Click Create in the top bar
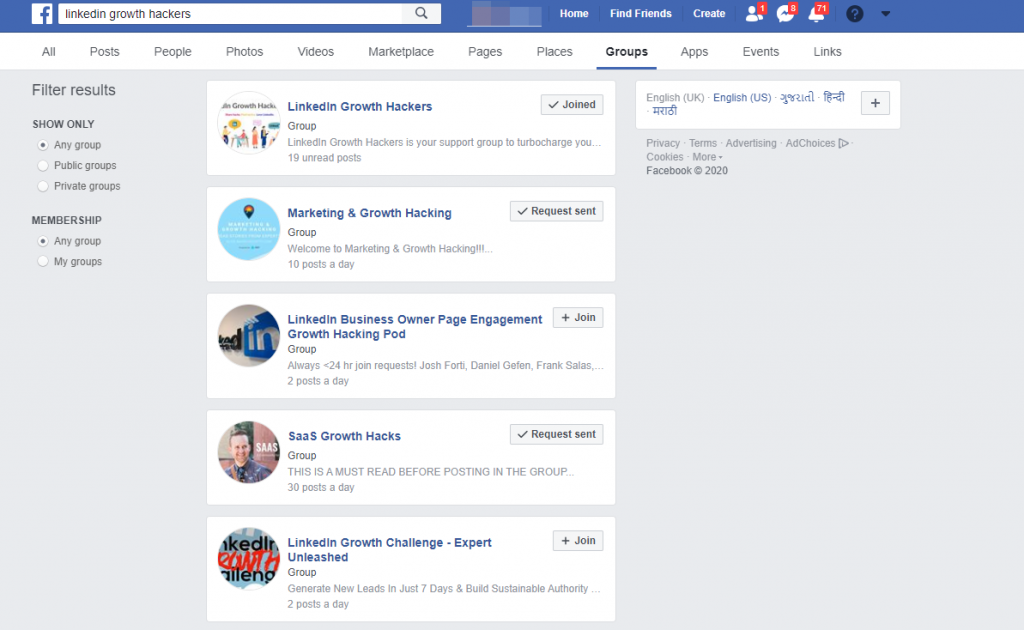Viewport: 1024px width, 630px height. pos(709,13)
